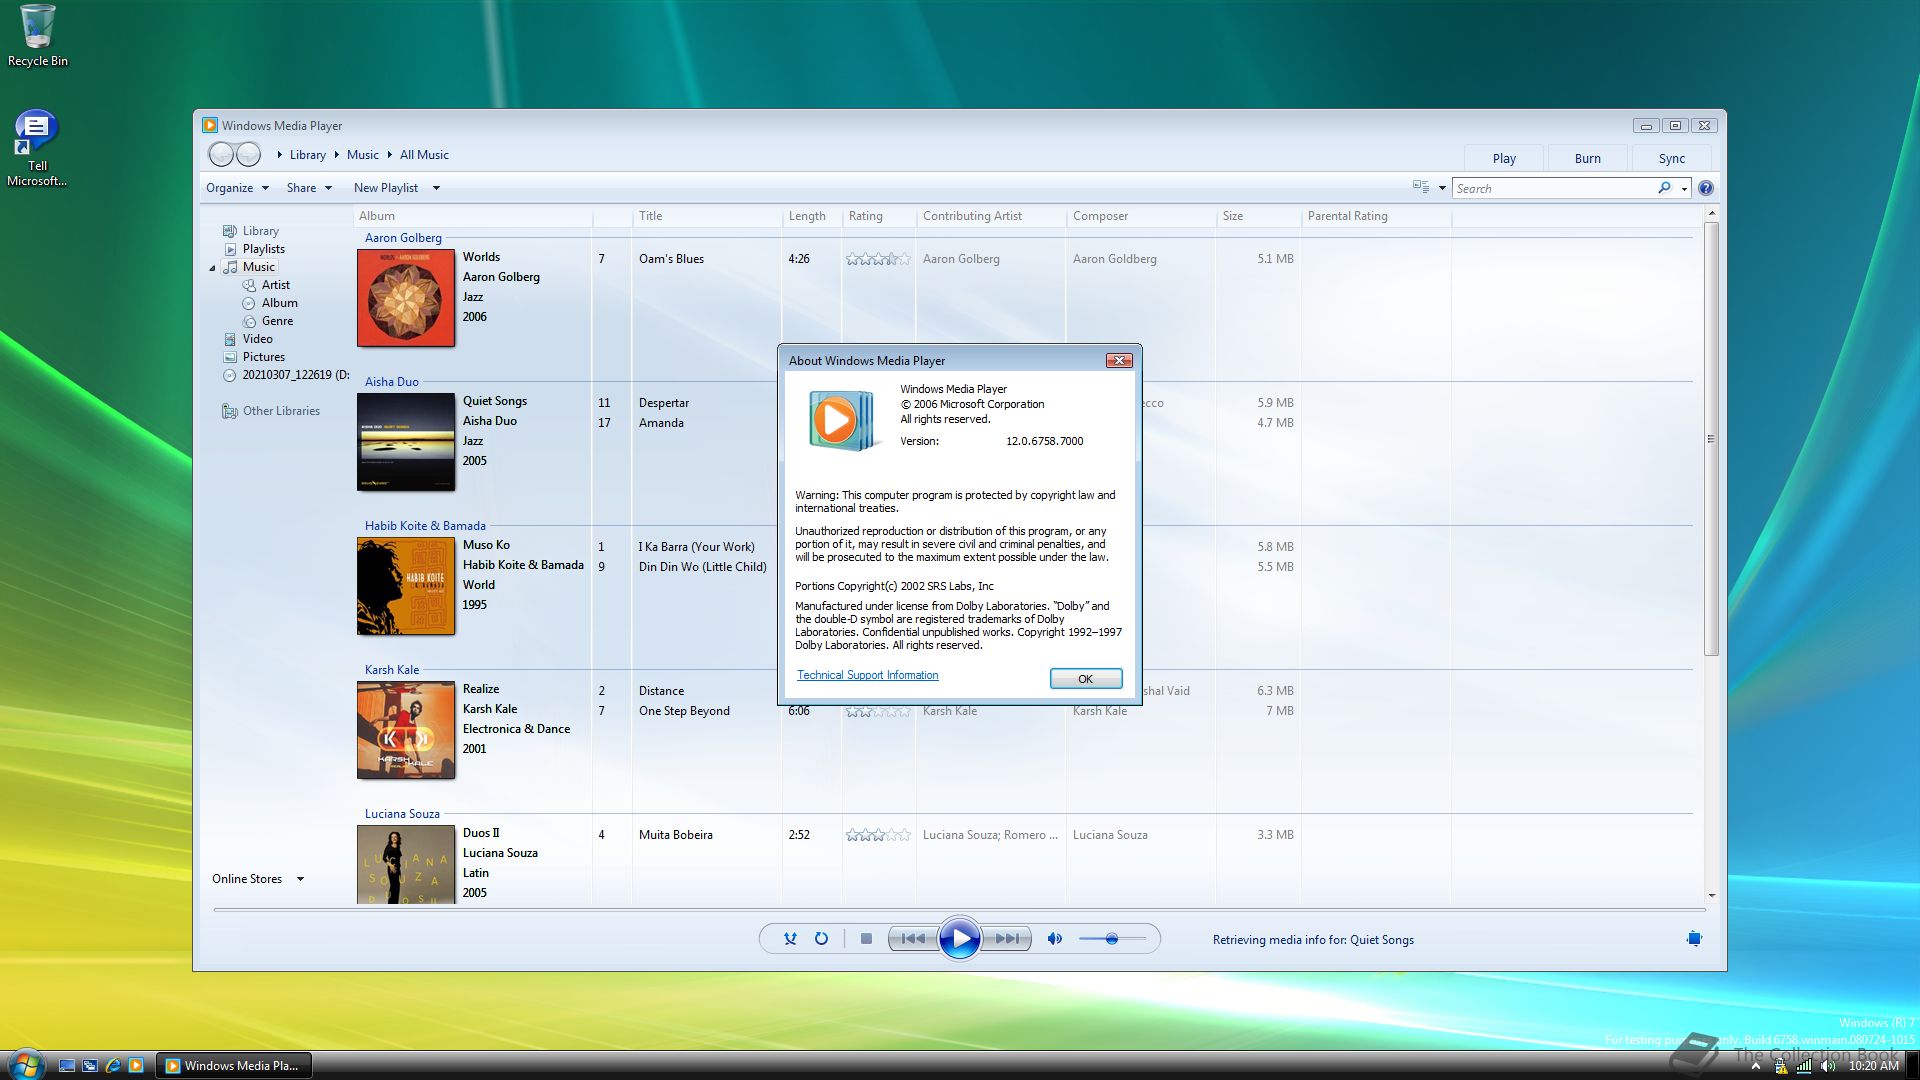Screen dimensions: 1920x1080
Task: Go back with the navigation Back arrow
Action: point(221,154)
